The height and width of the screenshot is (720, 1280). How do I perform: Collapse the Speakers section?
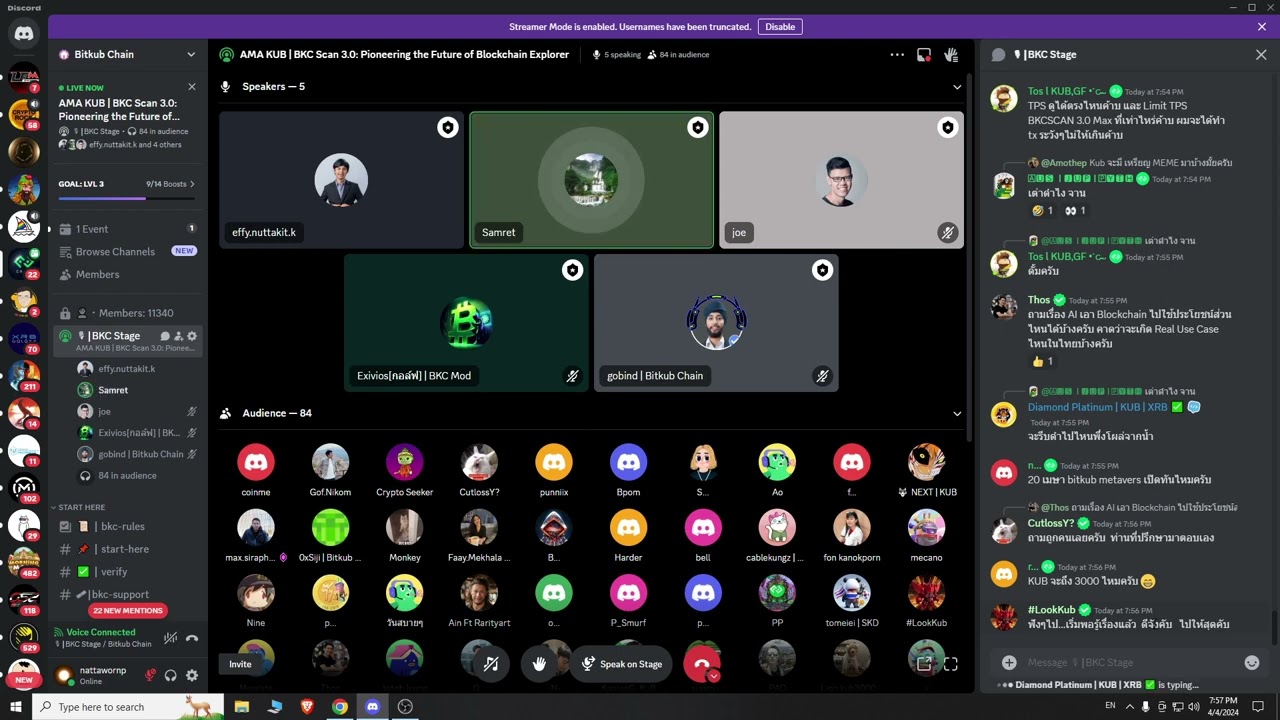tap(957, 87)
